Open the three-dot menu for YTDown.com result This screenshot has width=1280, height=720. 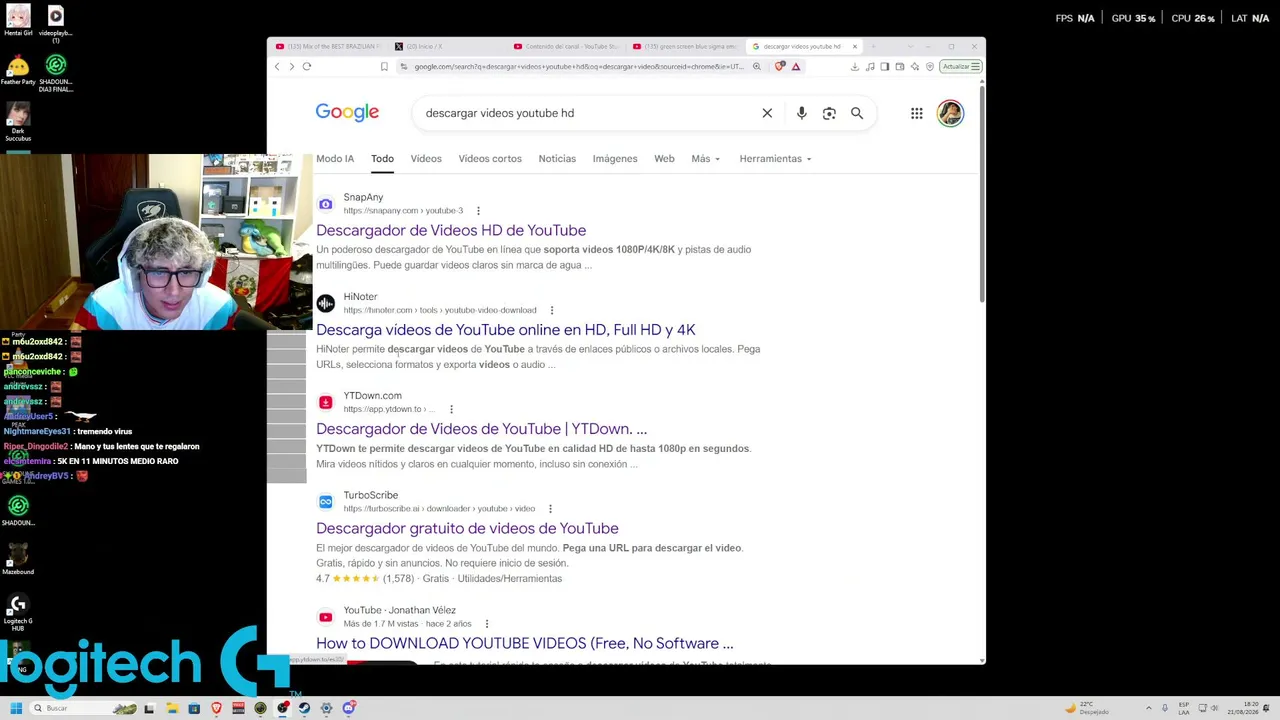(451, 409)
